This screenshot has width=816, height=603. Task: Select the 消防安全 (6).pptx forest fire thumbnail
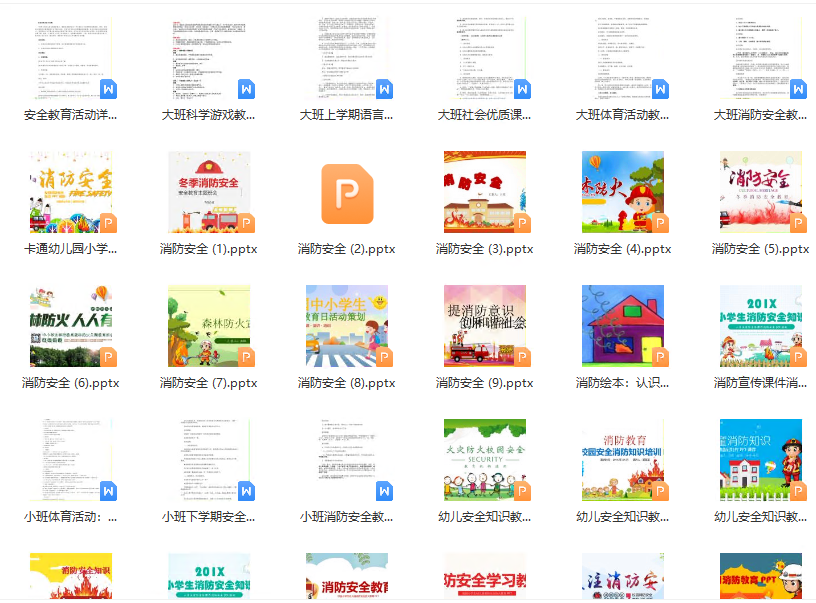[x=70, y=326]
